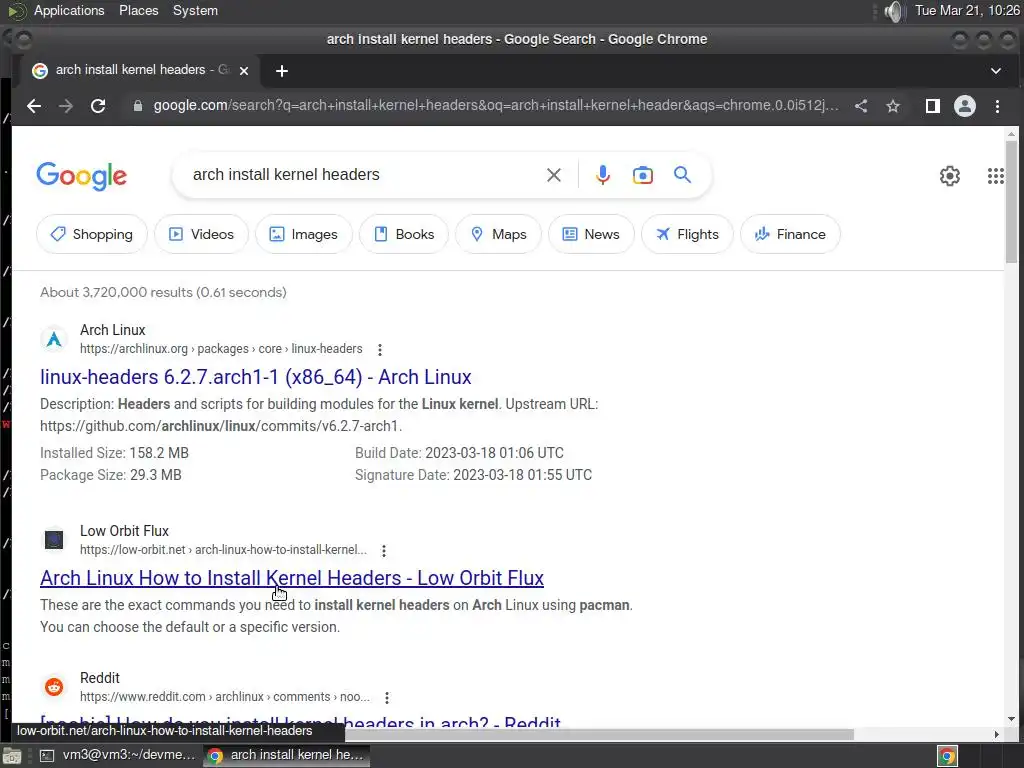
Task: Open linux-headers 6.2.7.arch1-1 result link
Action: click(255, 377)
